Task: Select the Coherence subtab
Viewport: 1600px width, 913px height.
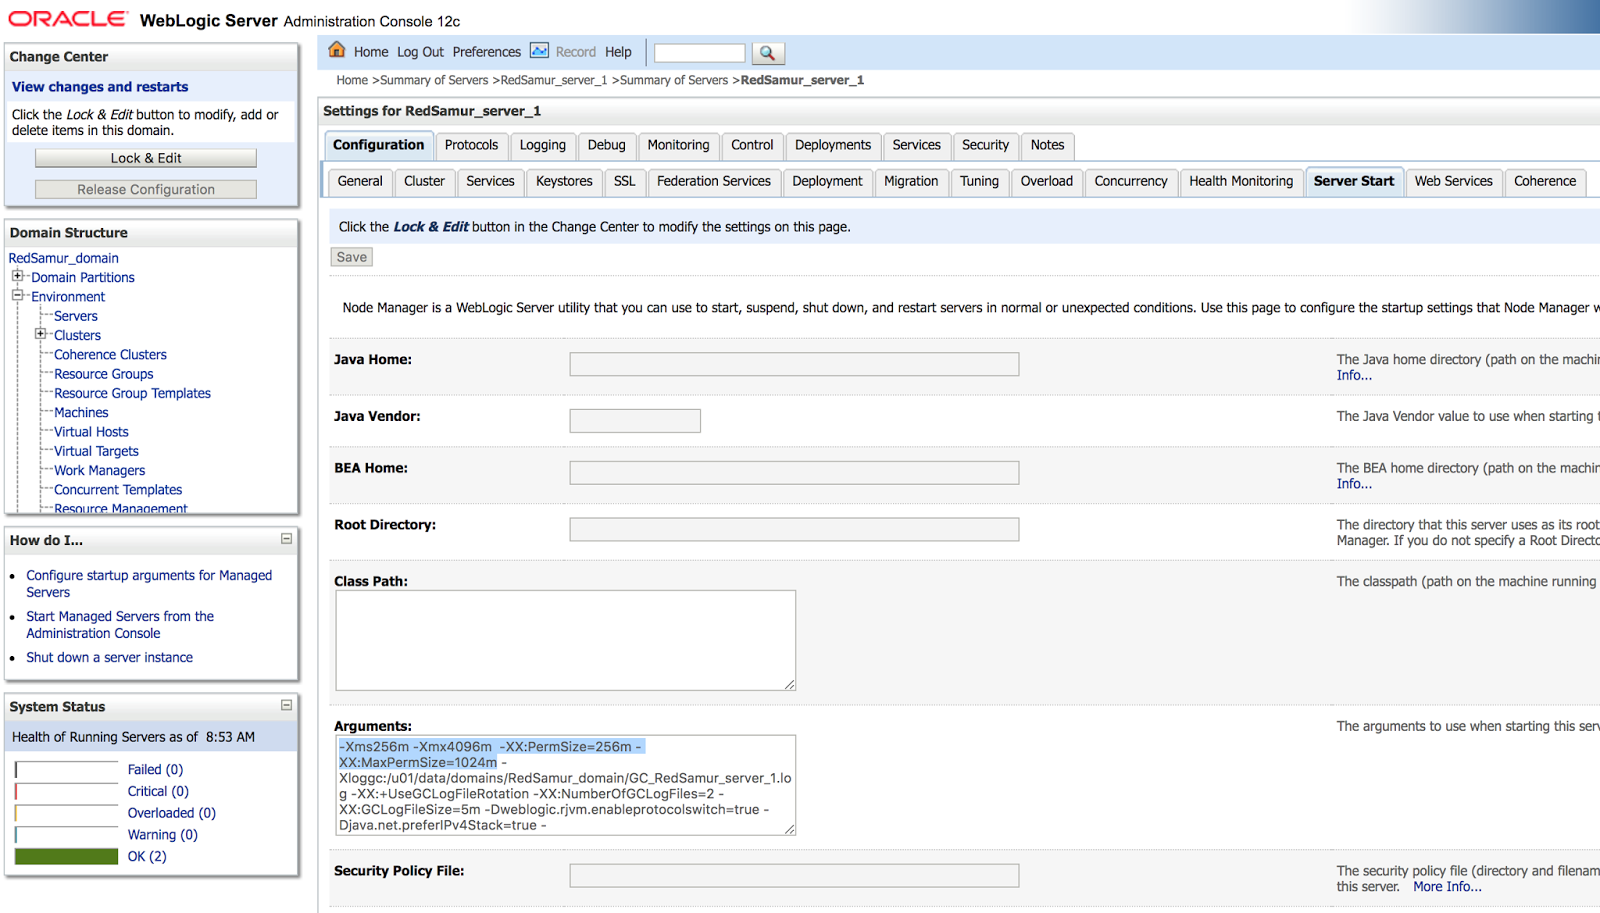Action: (1544, 181)
